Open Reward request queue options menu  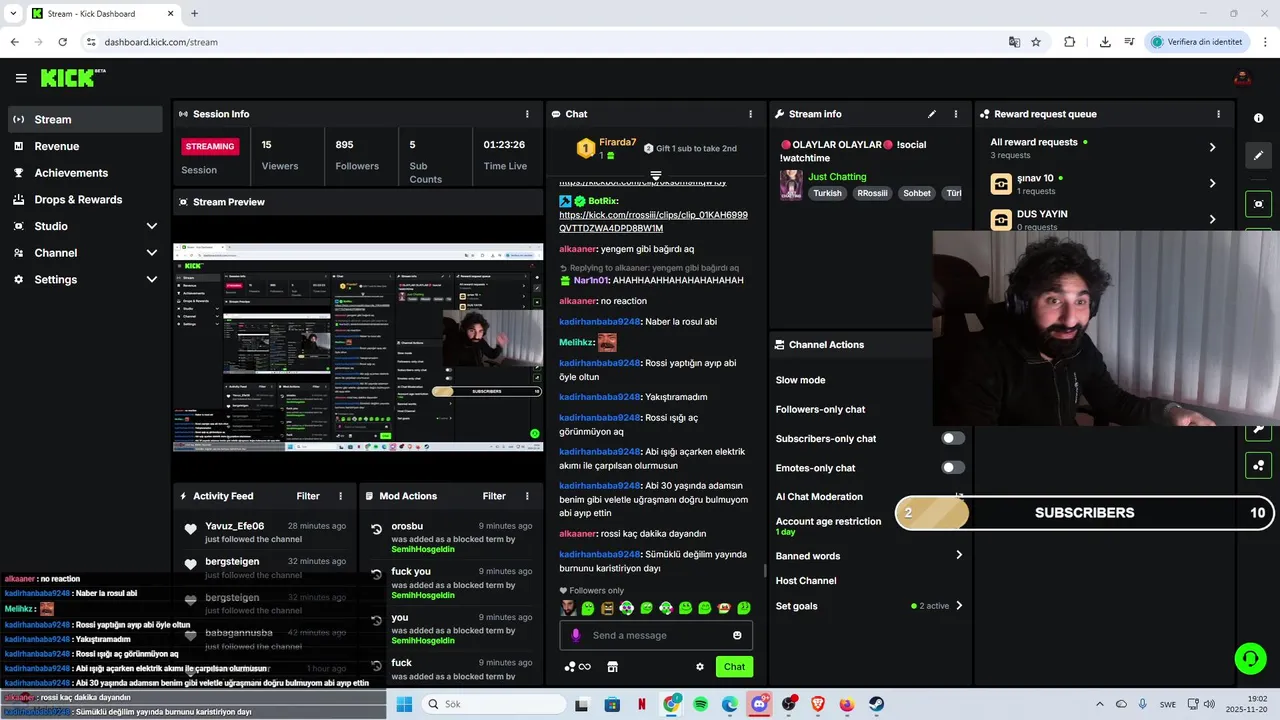coord(1218,114)
